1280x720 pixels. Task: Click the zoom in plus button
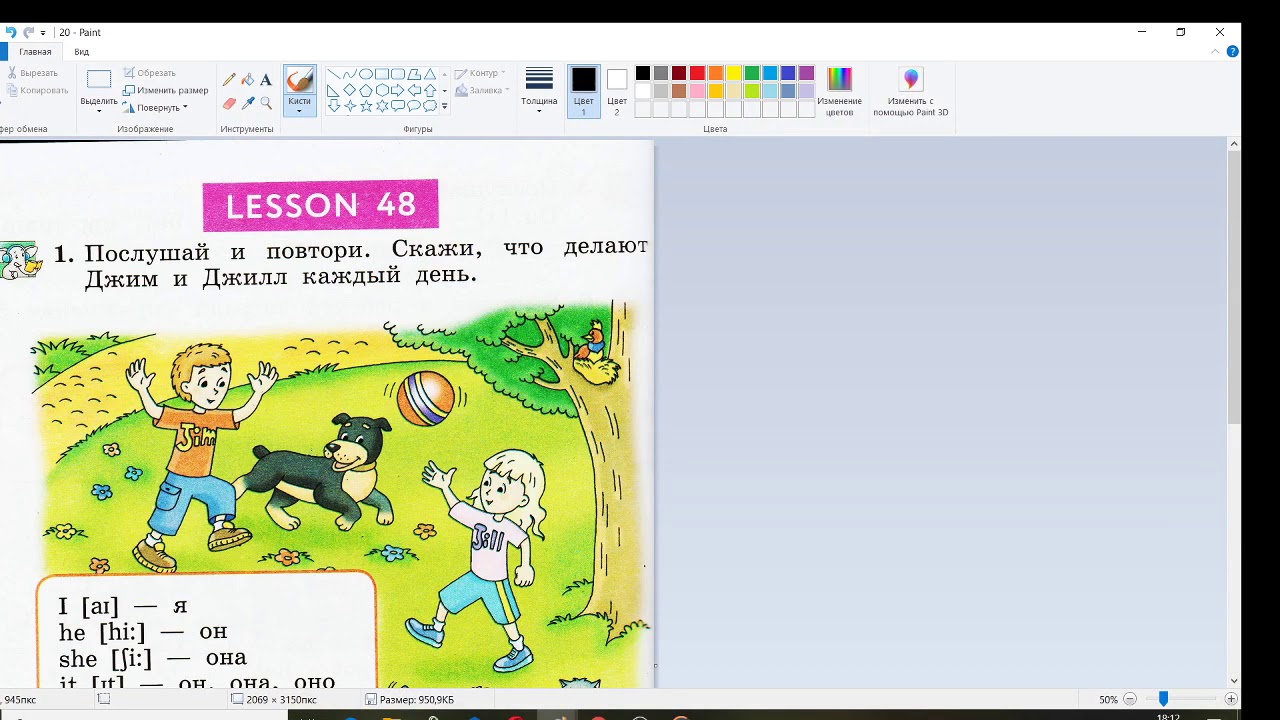[x=1231, y=699]
